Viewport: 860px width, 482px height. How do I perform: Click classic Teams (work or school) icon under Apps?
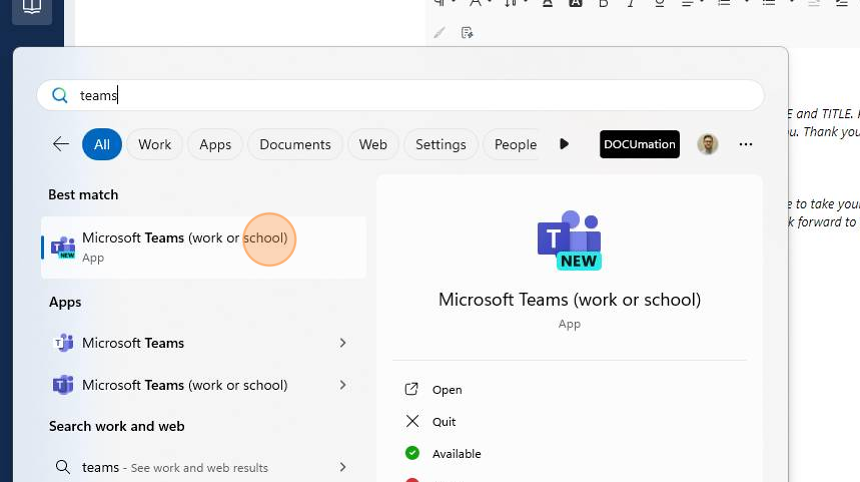63,385
